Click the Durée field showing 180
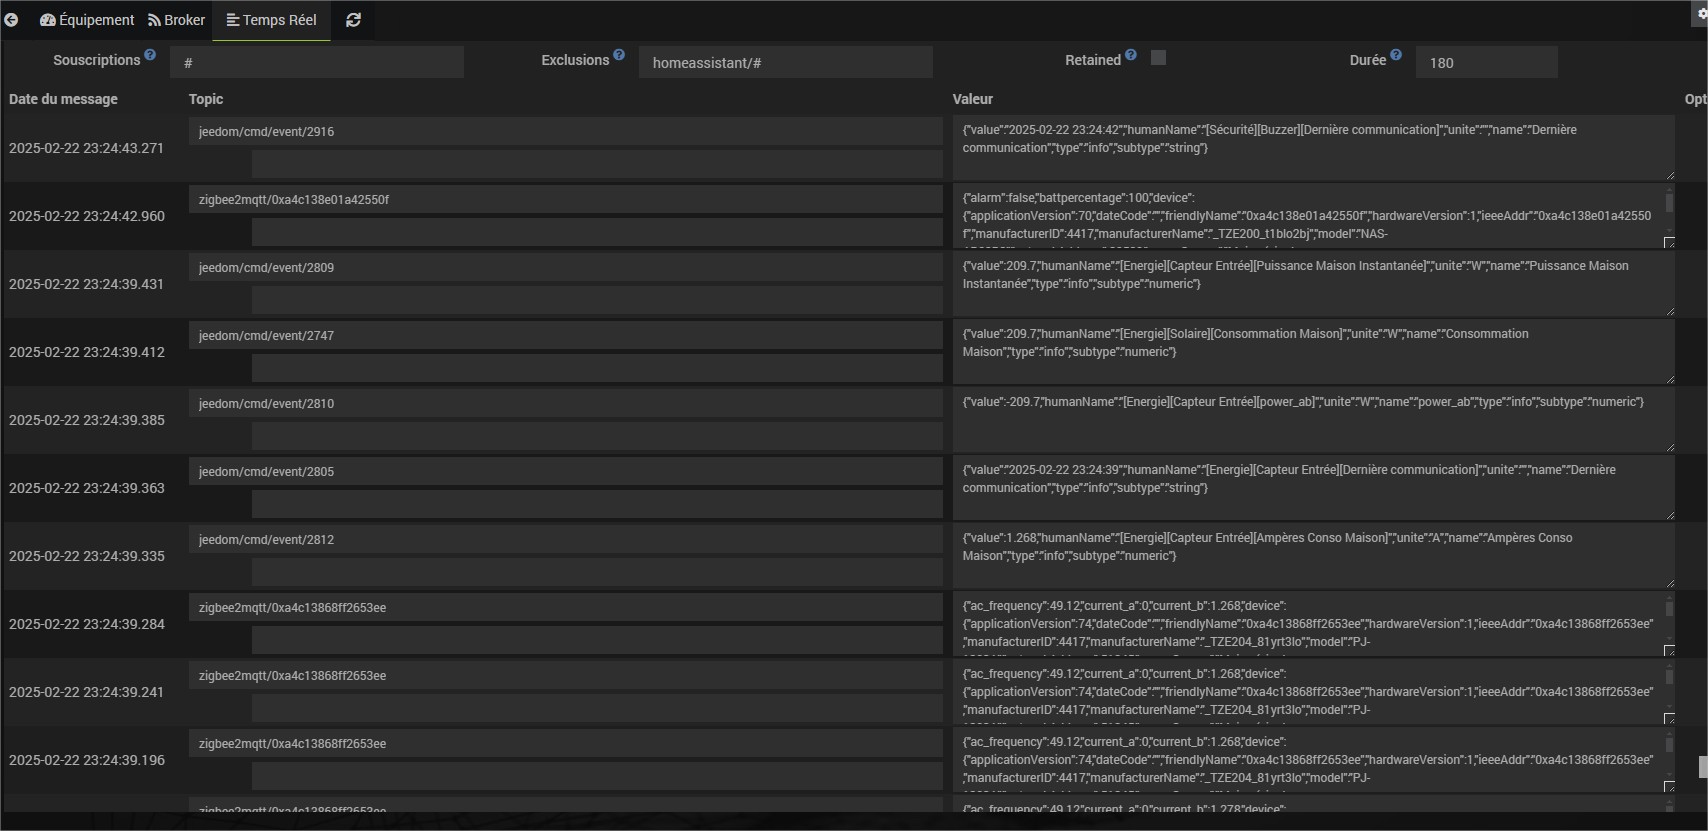This screenshot has height=831, width=1708. tap(1486, 62)
